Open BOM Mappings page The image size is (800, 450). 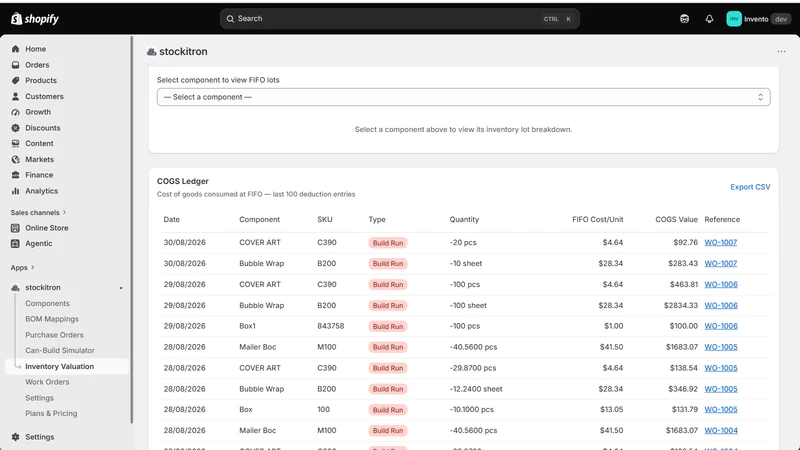click(52, 319)
